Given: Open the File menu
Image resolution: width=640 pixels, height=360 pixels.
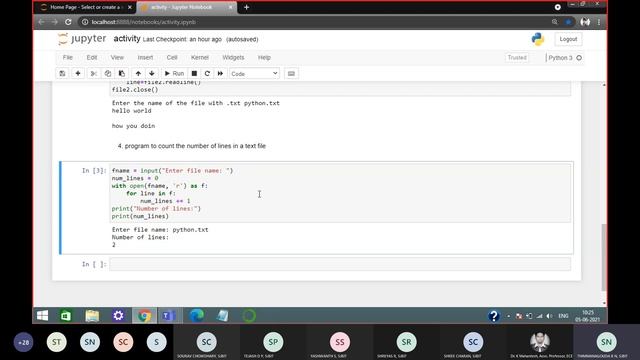Looking at the screenshot, I should [68, 58].
